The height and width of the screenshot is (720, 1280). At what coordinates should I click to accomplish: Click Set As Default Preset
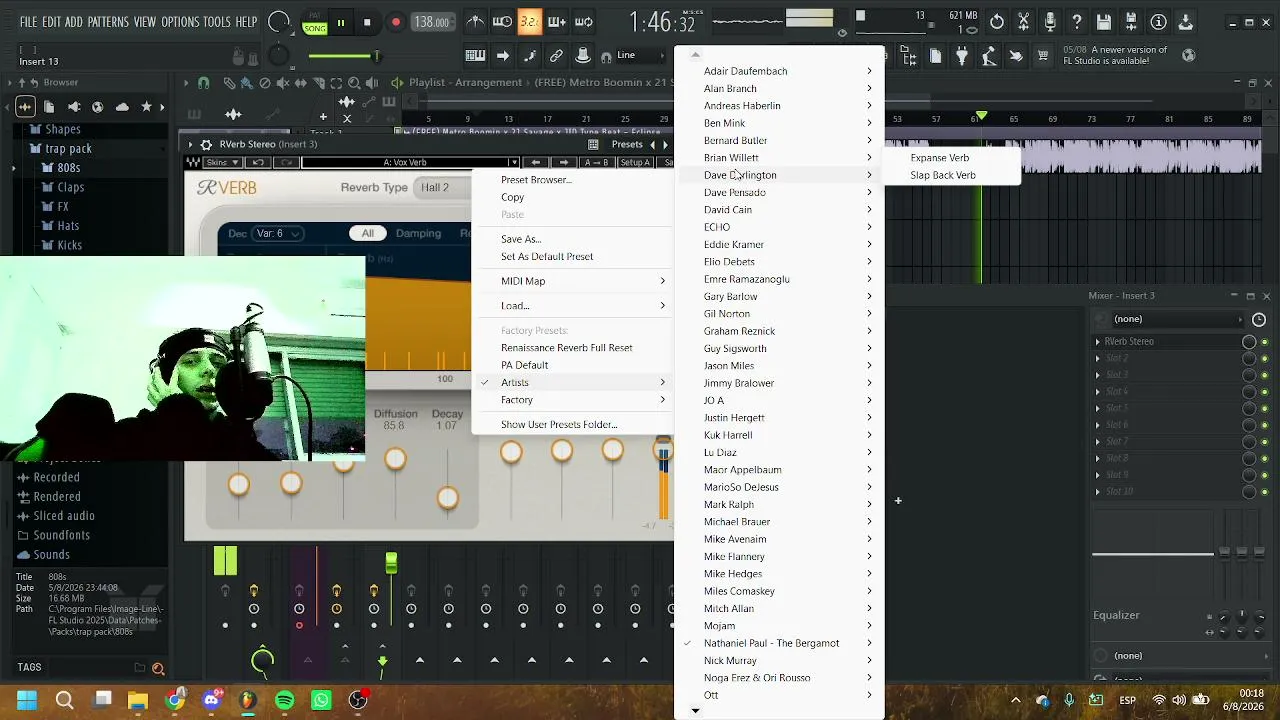[573, 257]
